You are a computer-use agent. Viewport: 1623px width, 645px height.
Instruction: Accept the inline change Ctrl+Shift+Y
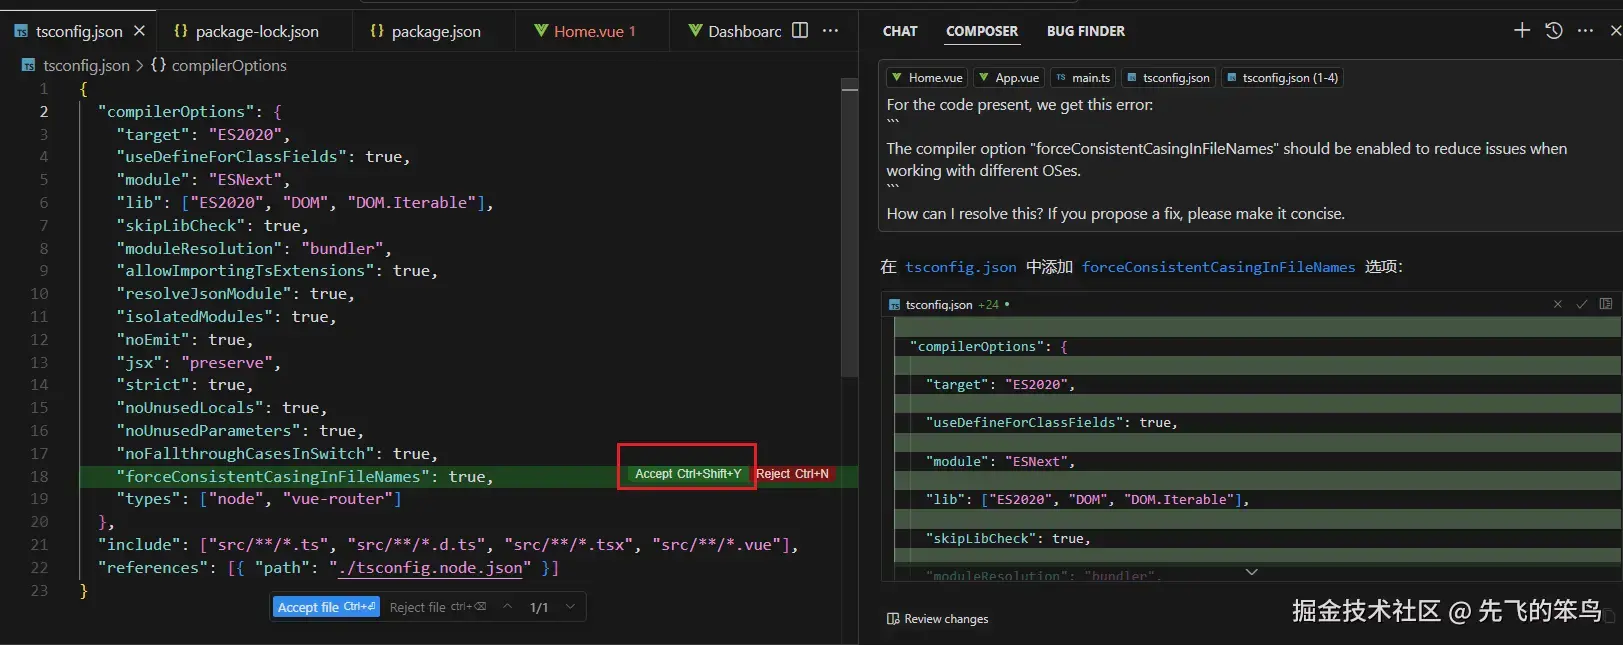coord(688,474)
